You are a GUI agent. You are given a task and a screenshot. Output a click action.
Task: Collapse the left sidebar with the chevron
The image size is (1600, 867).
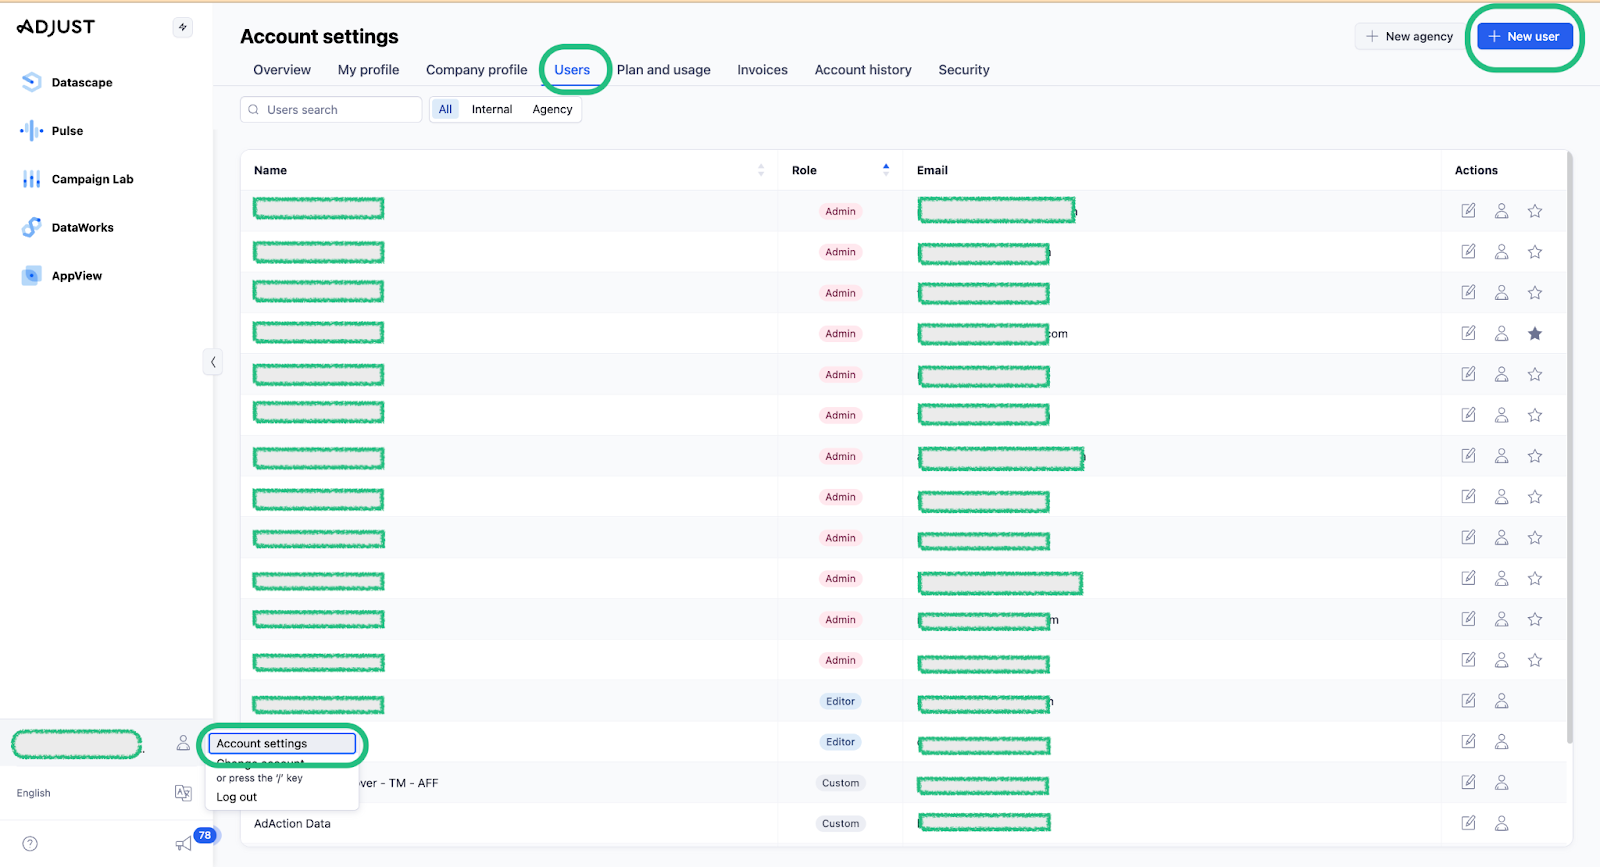click(212, 362)
